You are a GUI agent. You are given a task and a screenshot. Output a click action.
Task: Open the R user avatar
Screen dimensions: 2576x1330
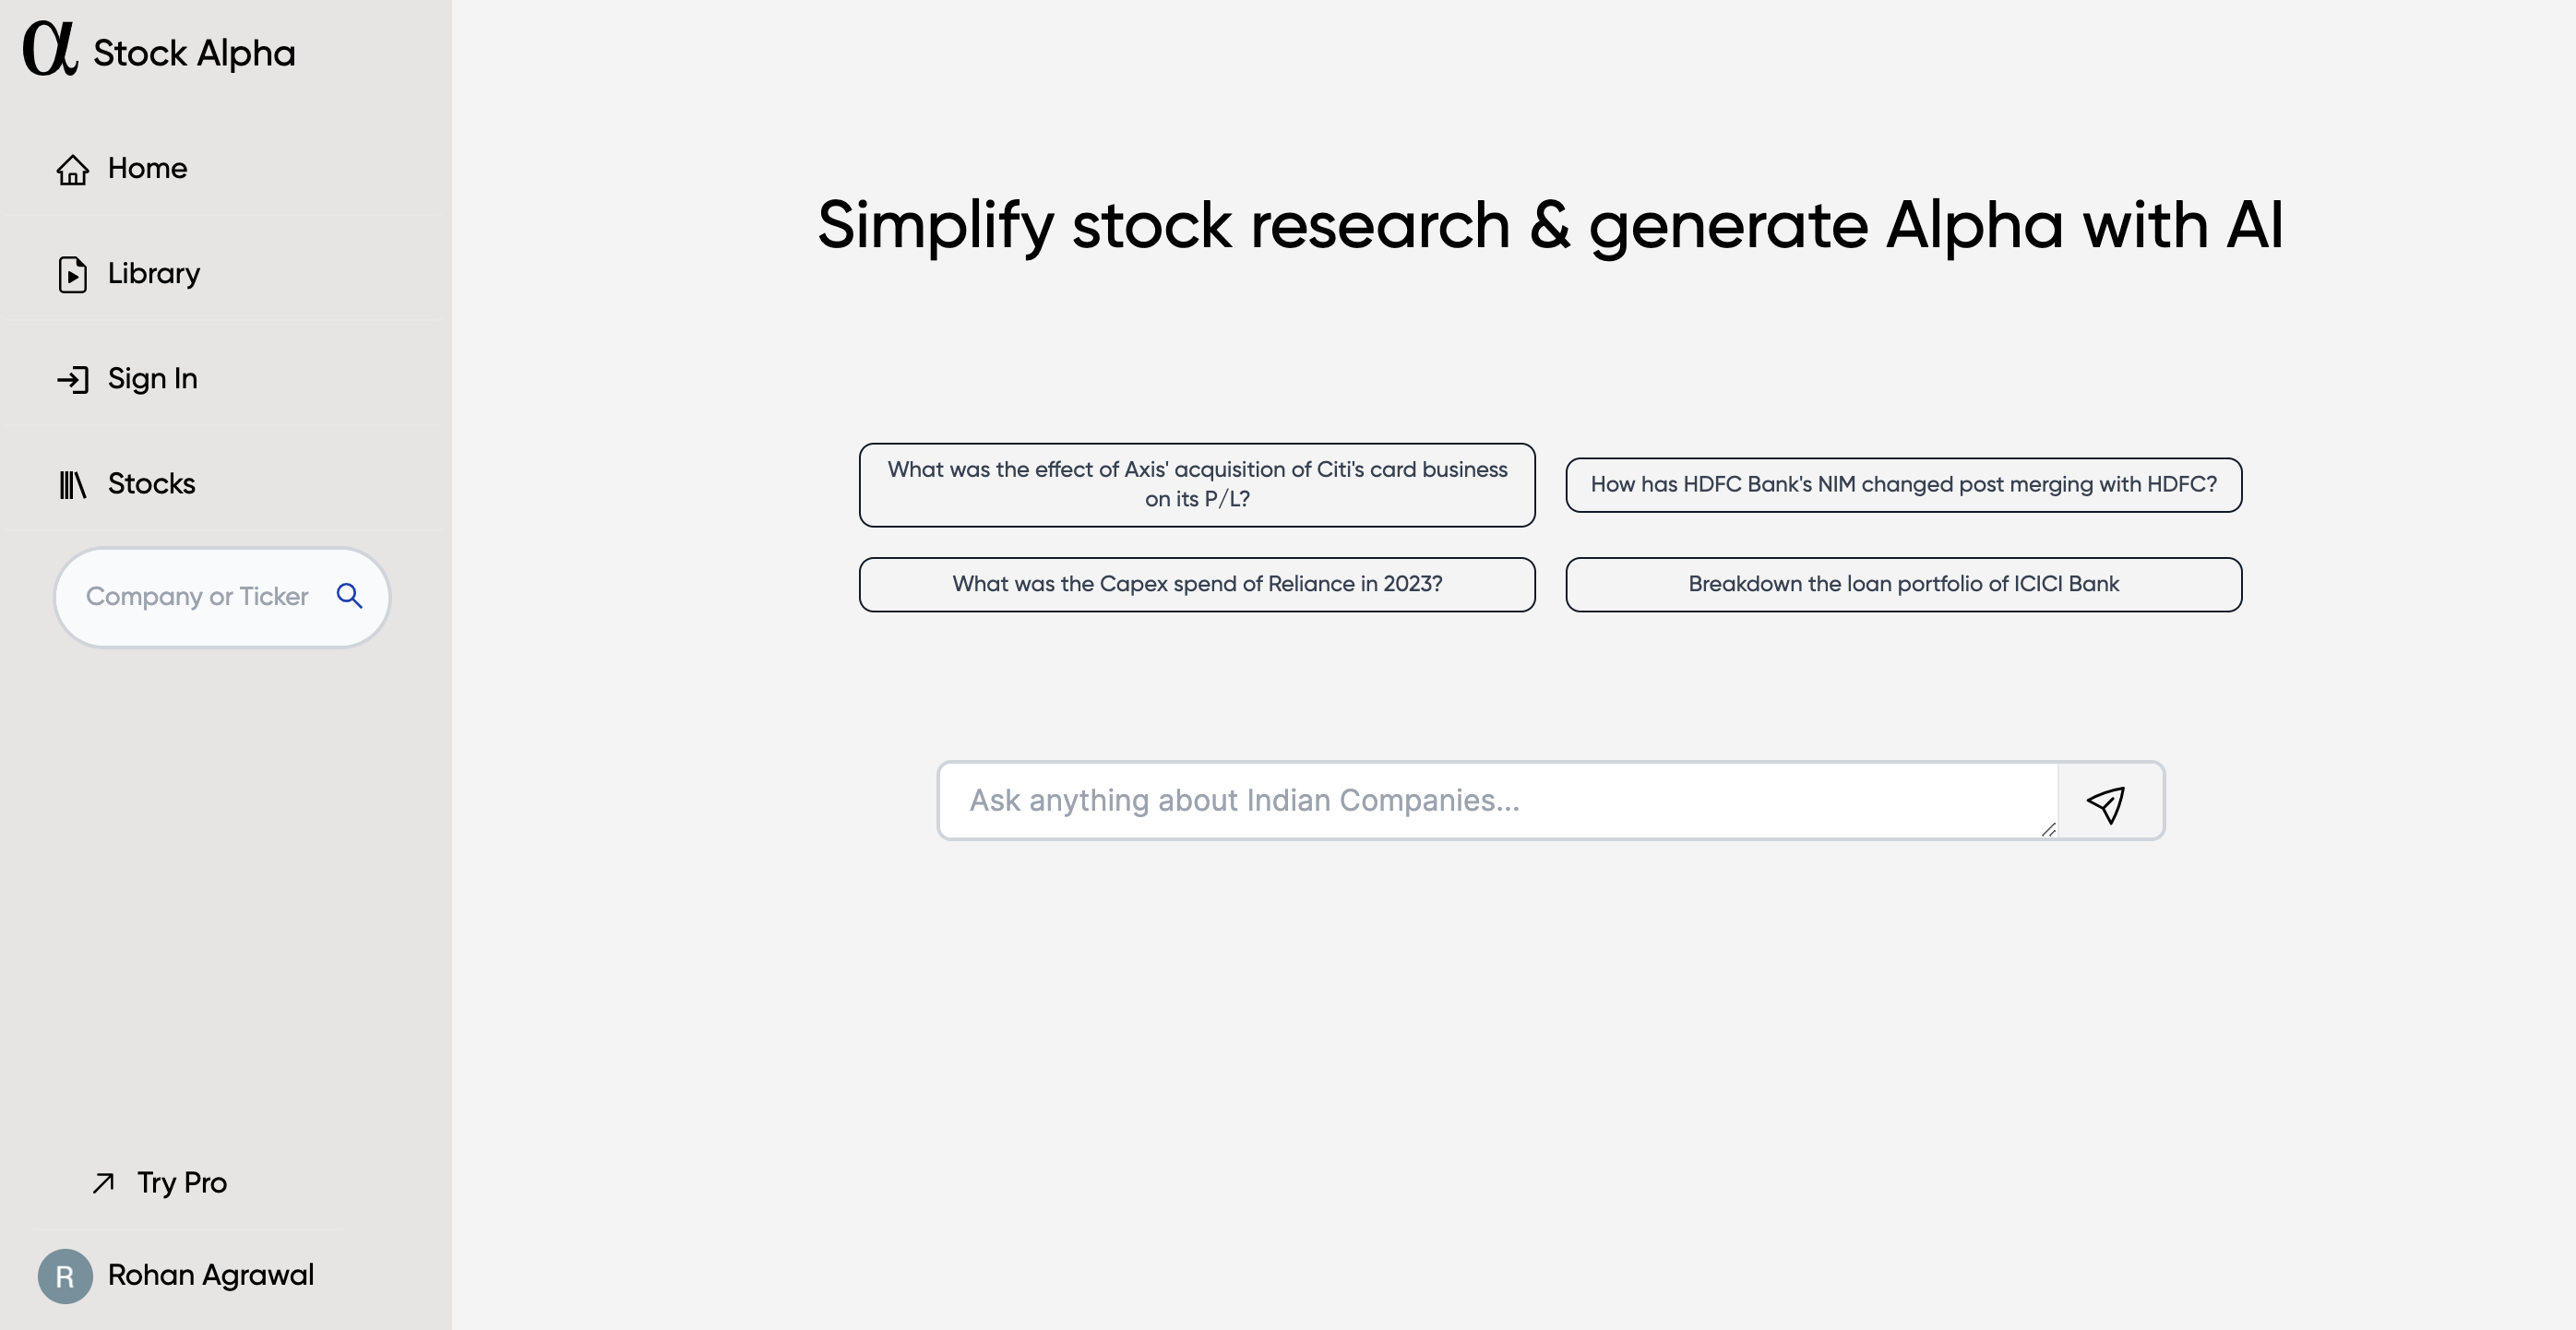(x=65, y=1276)
